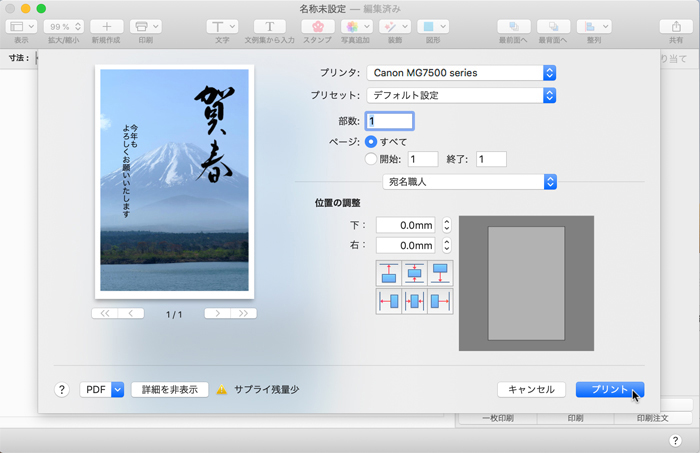The width and height of the screenshot is (700, 453).
Task: Click the horizontal center alignment icon
Action: tap(414, 300)
